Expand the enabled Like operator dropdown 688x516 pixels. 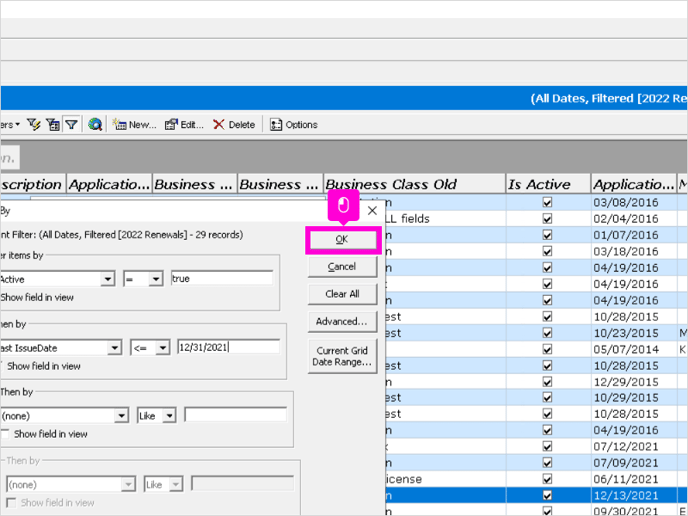[x=169, y=416]
